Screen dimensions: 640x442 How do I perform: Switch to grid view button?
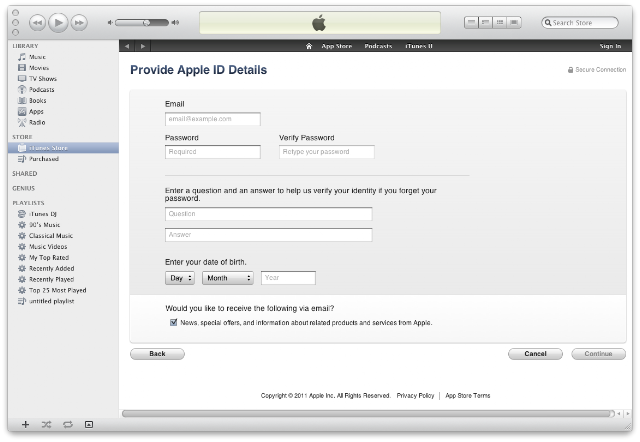click(x=500, y=22)
